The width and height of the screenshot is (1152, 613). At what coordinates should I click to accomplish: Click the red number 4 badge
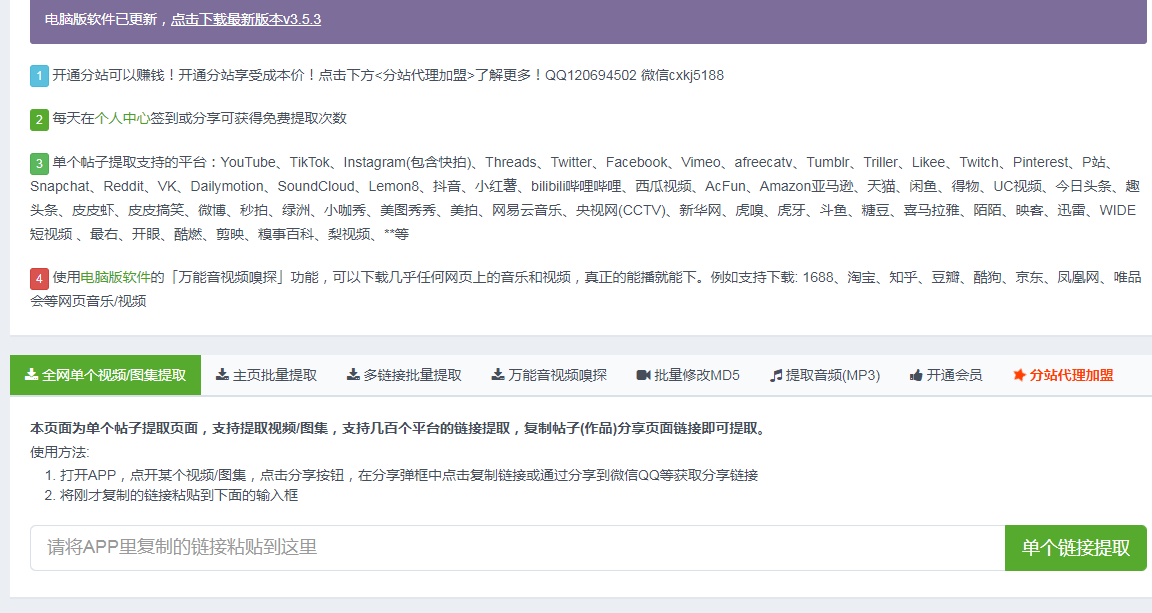click(x=40, y=279)
